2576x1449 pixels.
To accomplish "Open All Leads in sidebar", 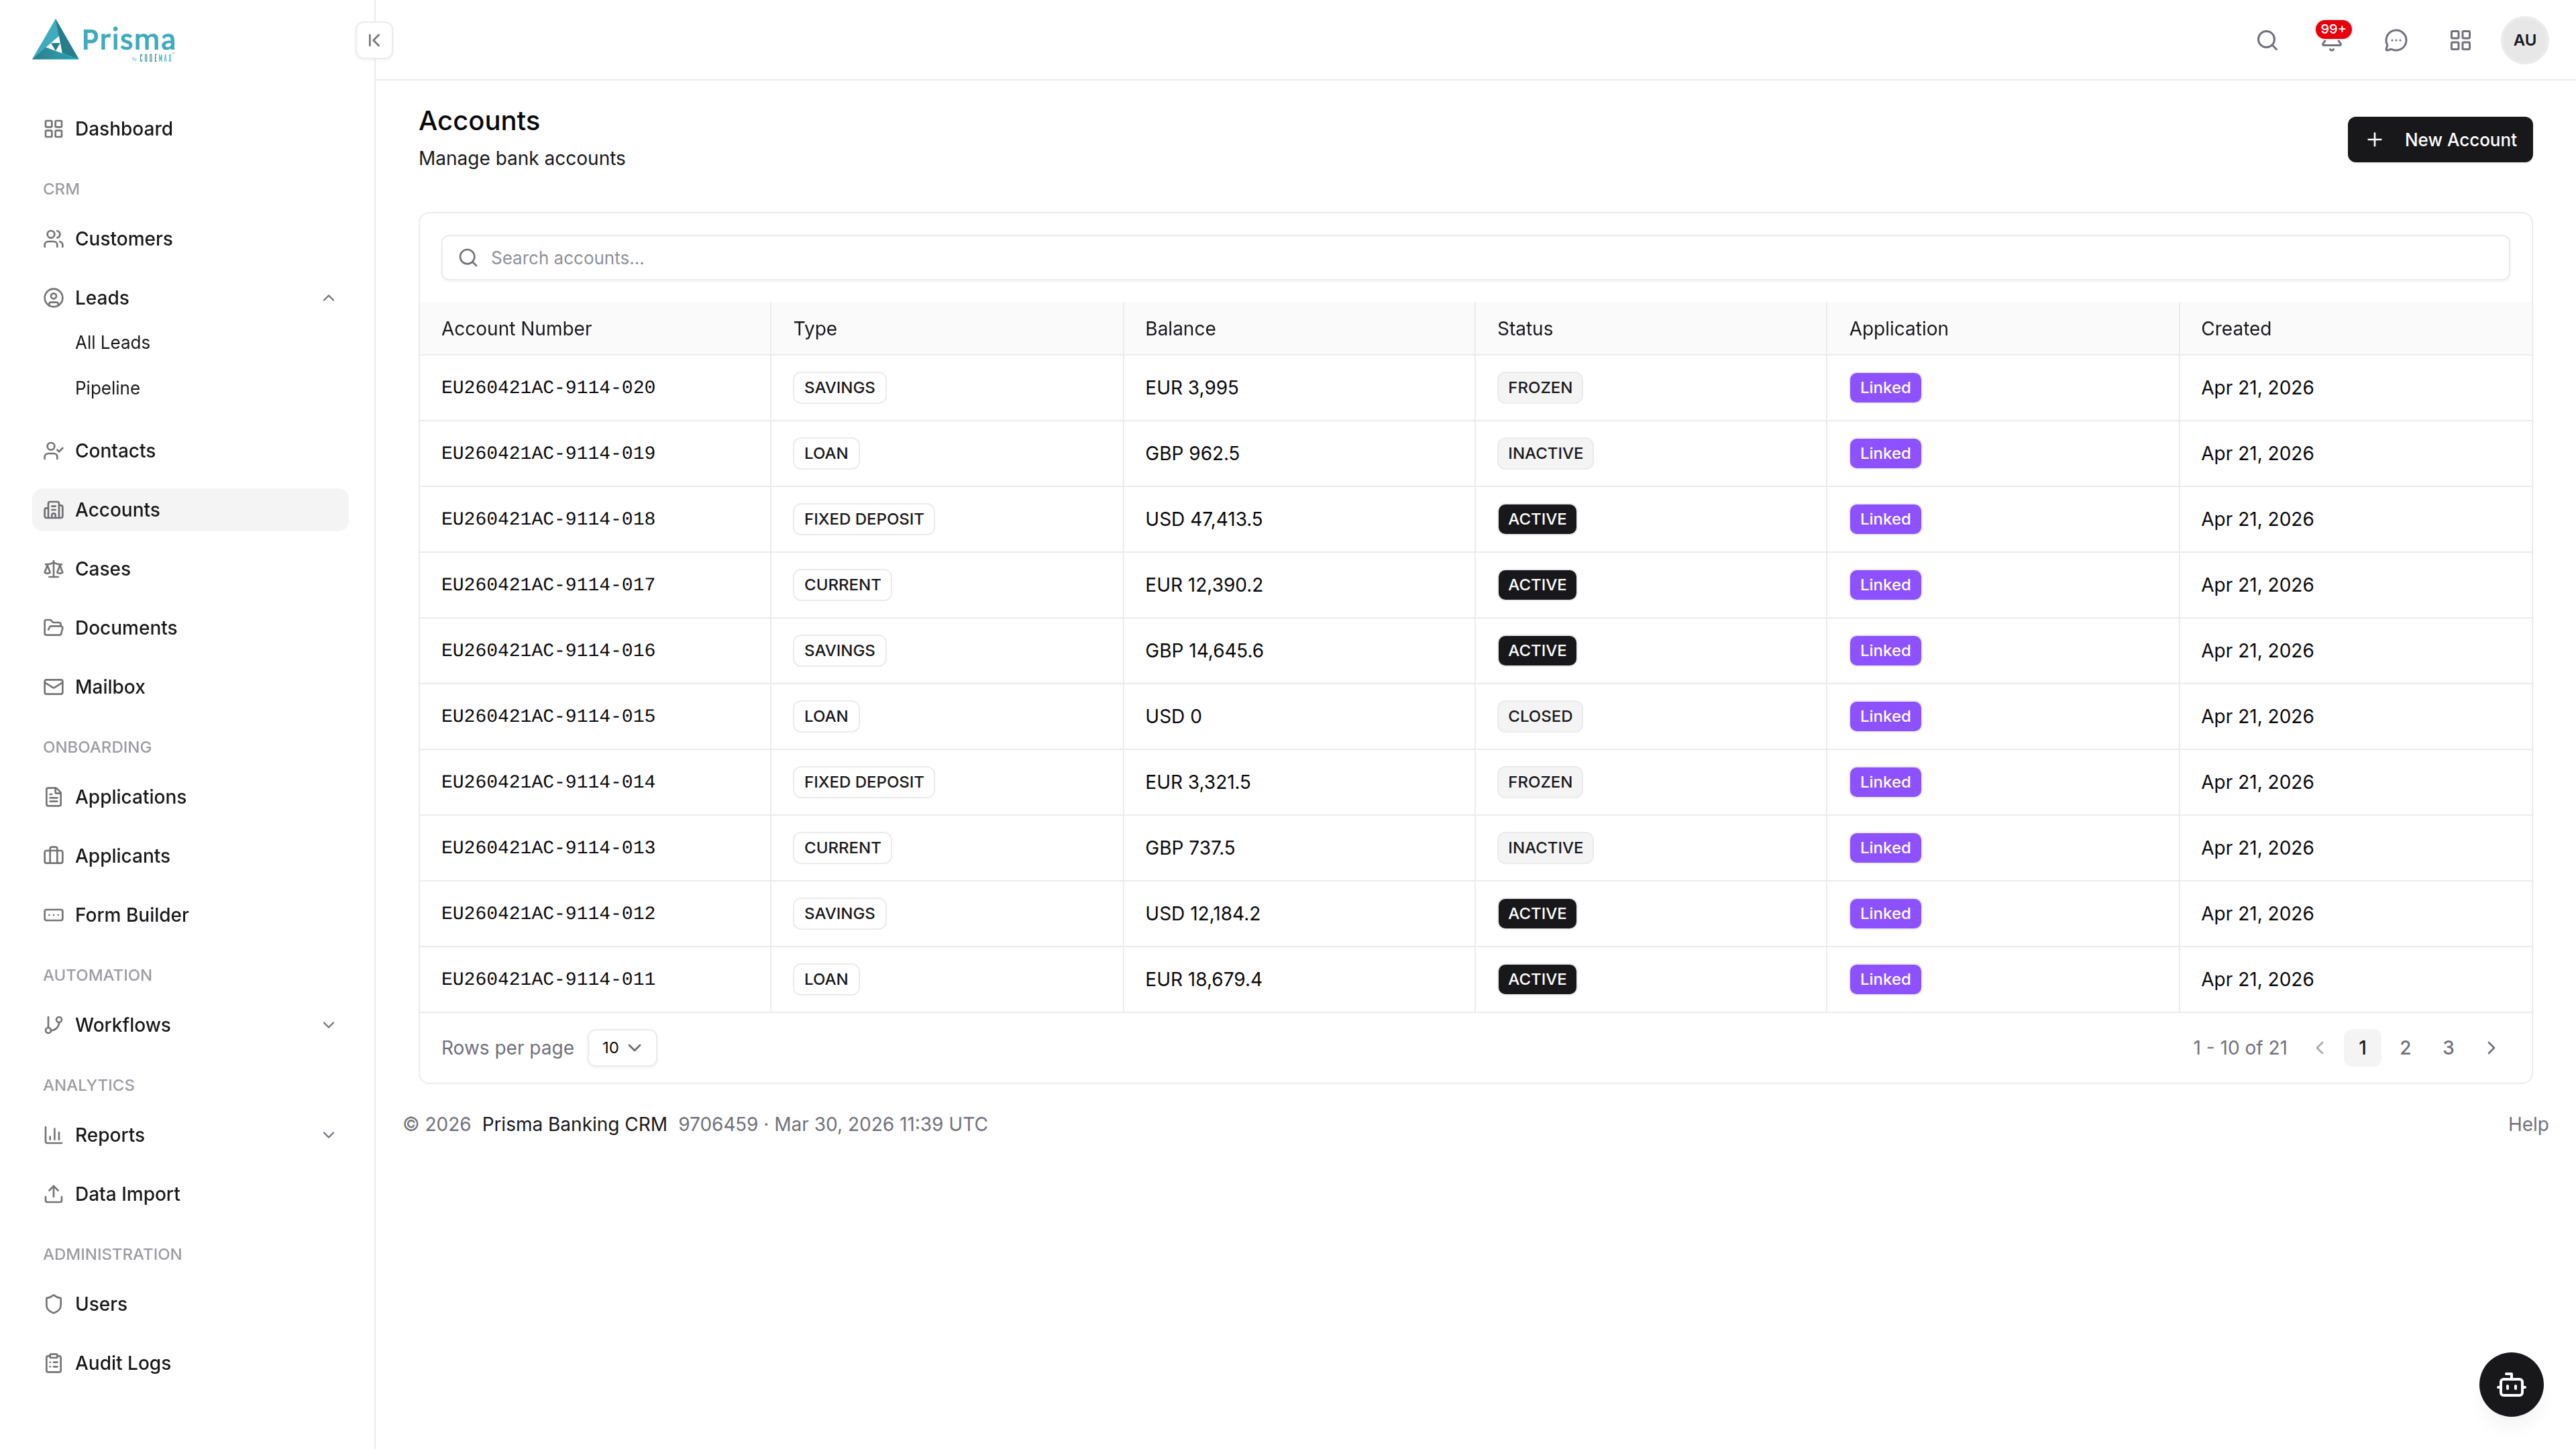I will coord(112,342).
